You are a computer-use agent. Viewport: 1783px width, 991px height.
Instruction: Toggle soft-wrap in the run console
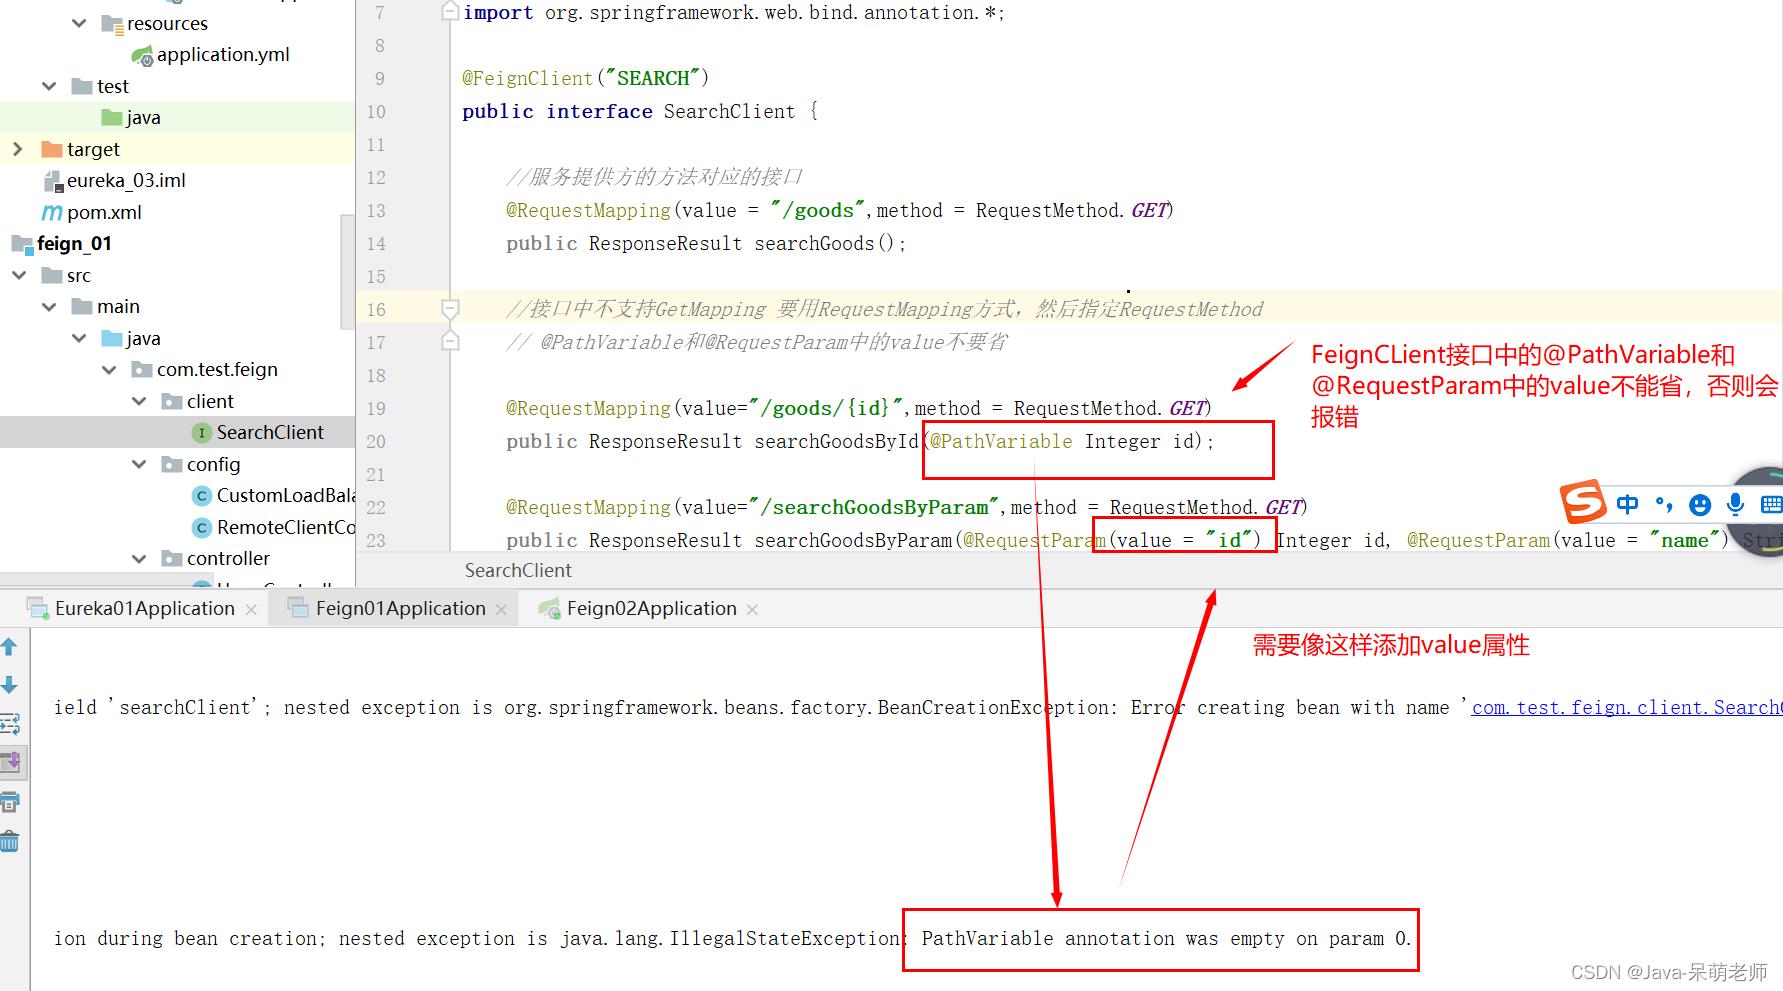point(10,724)
